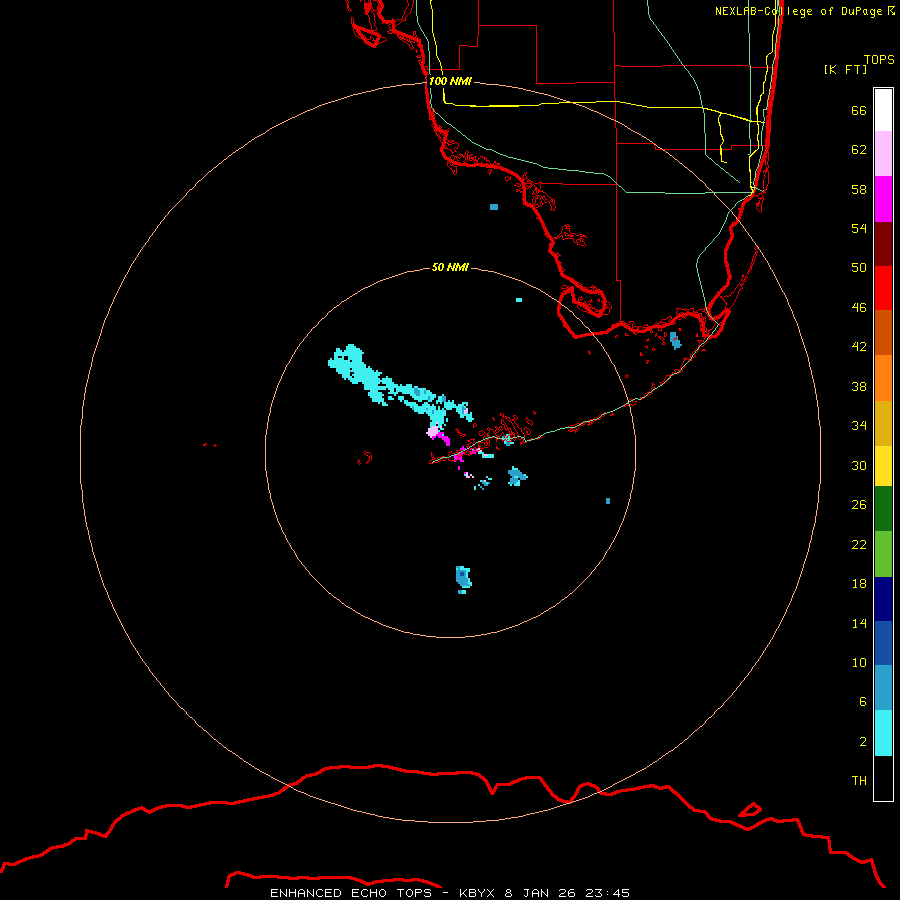Image resolution: width=900 pixels, height=900 pixels.
Task: Click the light green legend swatch
Action: pos(883,554)
